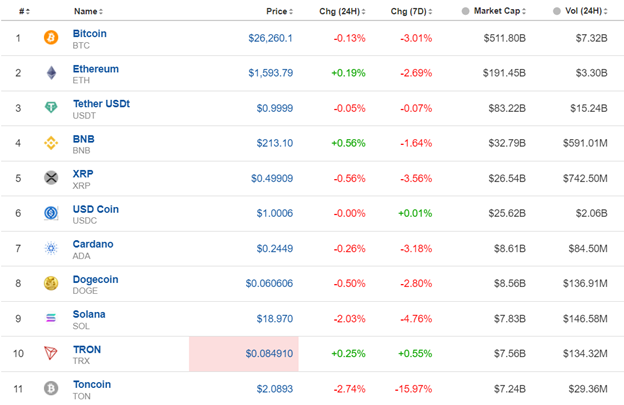624x405 pixels.
Task: Click USD Coin price $1.0006
Action: pos(275,213)
